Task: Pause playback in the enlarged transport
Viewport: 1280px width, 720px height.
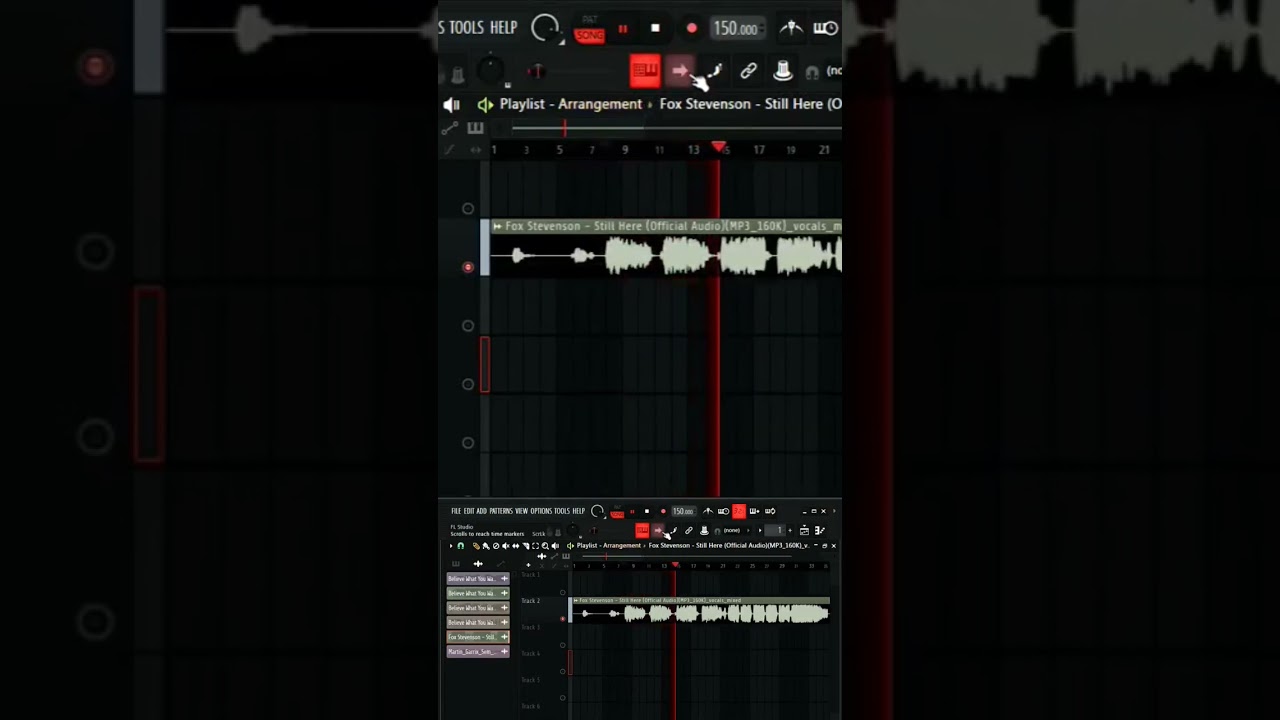Action: click(623, 29)
